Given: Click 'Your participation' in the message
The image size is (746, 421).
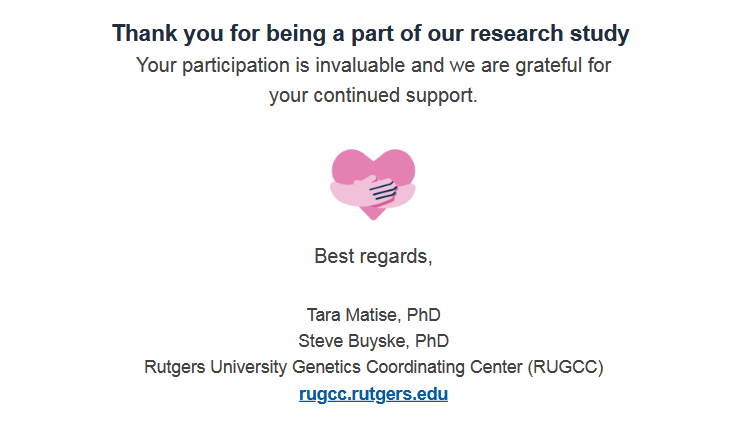Looking at the screenshot, I should point(204,66).
